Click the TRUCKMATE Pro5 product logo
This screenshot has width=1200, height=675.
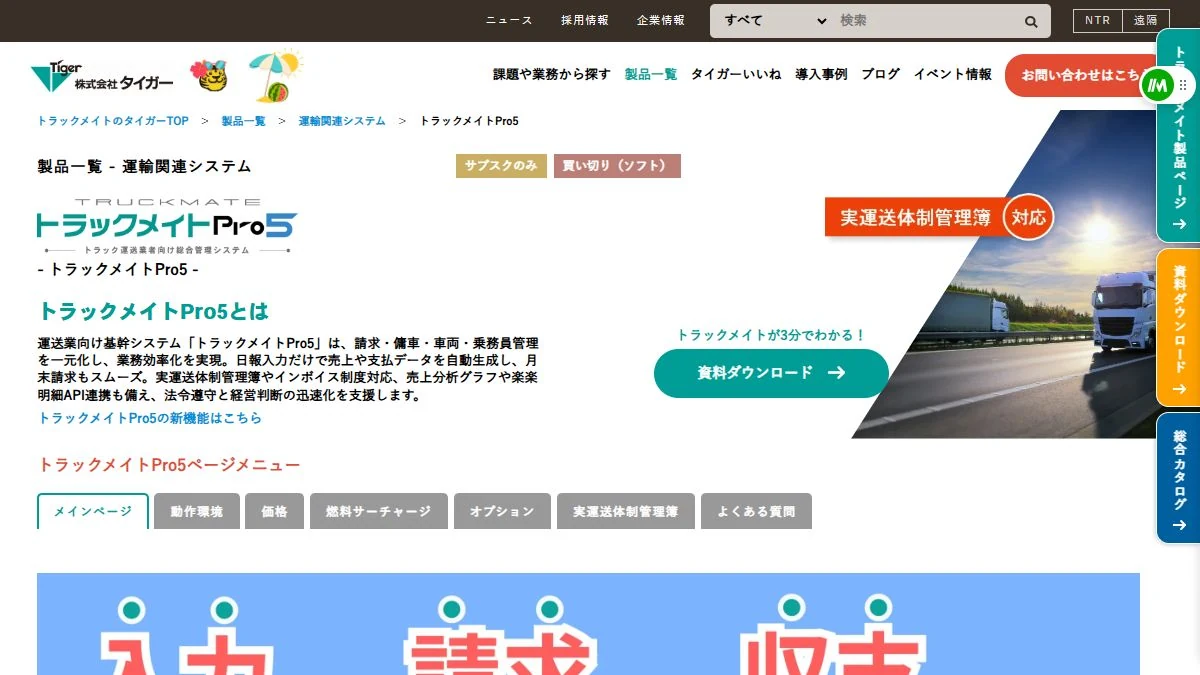[x=166, y=225]
